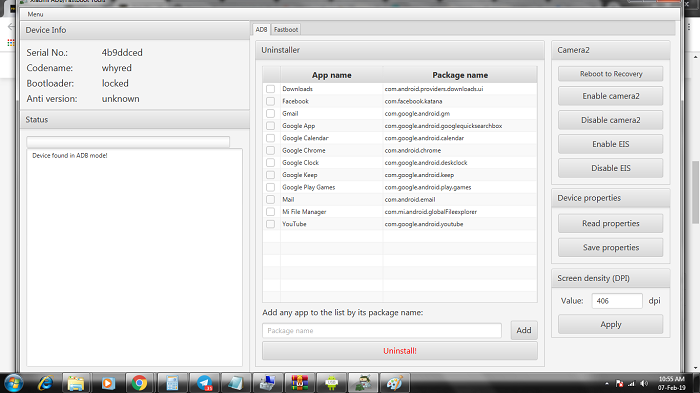This screenshot has width=700, height=393.
Task: Open the notepad taskbar icon
Action: pos(235,383)
